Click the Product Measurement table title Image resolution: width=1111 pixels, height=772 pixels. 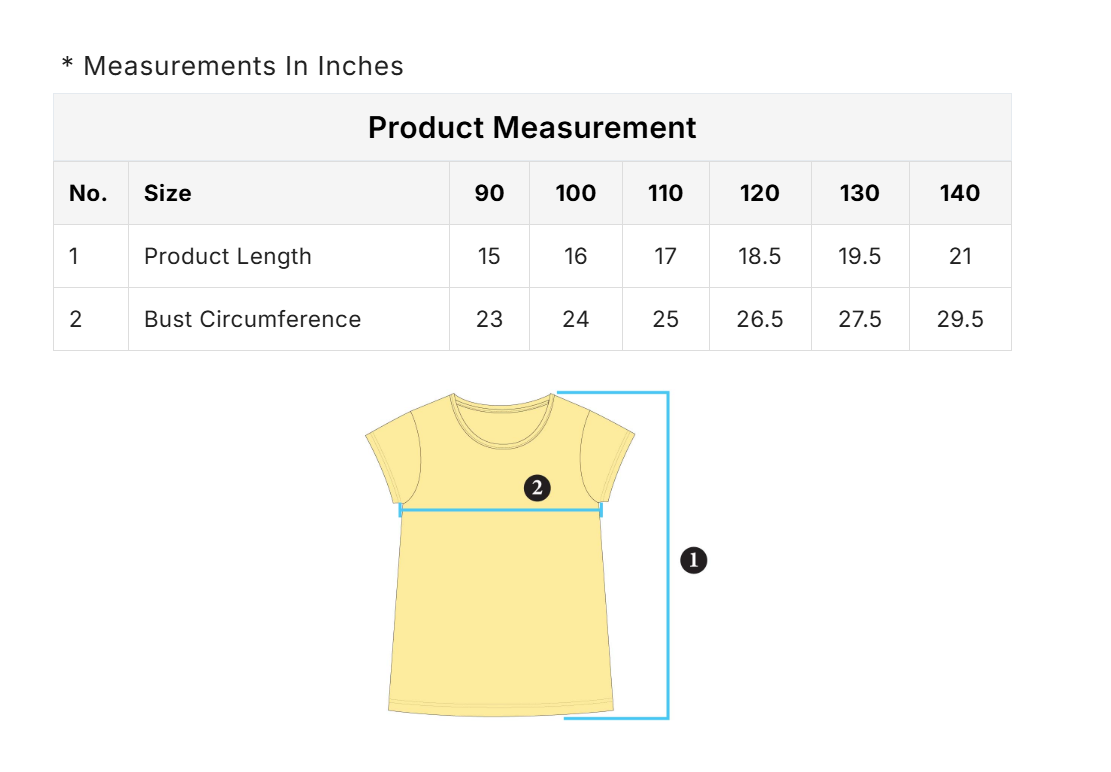[x=532, y=128]
